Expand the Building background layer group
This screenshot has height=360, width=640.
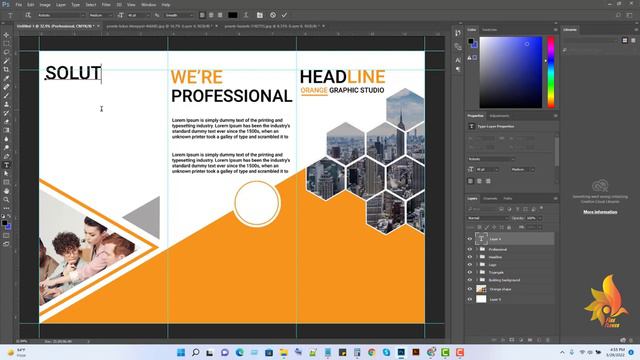476,280
